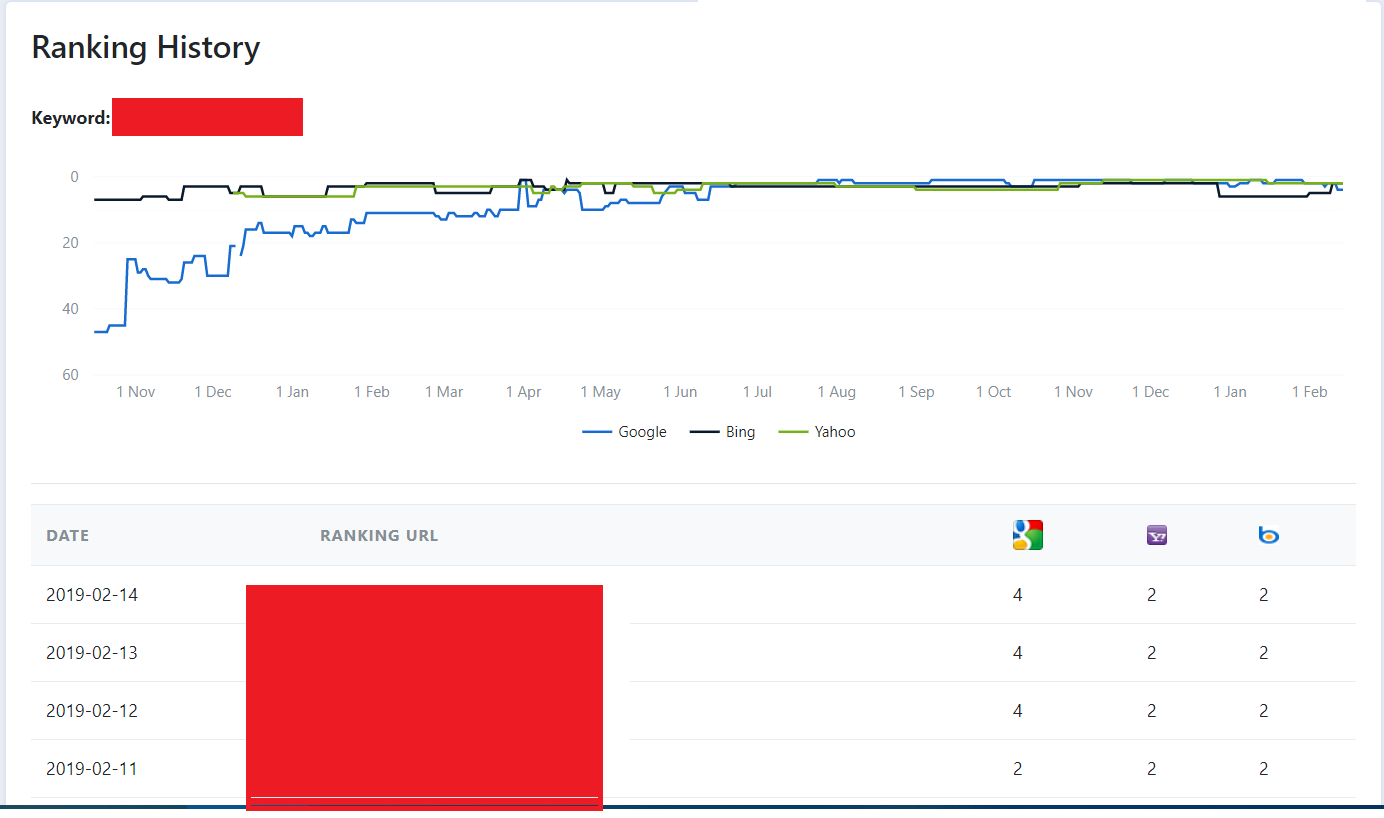The height and width of the screenshot is (818, 1384).
Task: Click the DATE column header
Action: click(68, 536)
